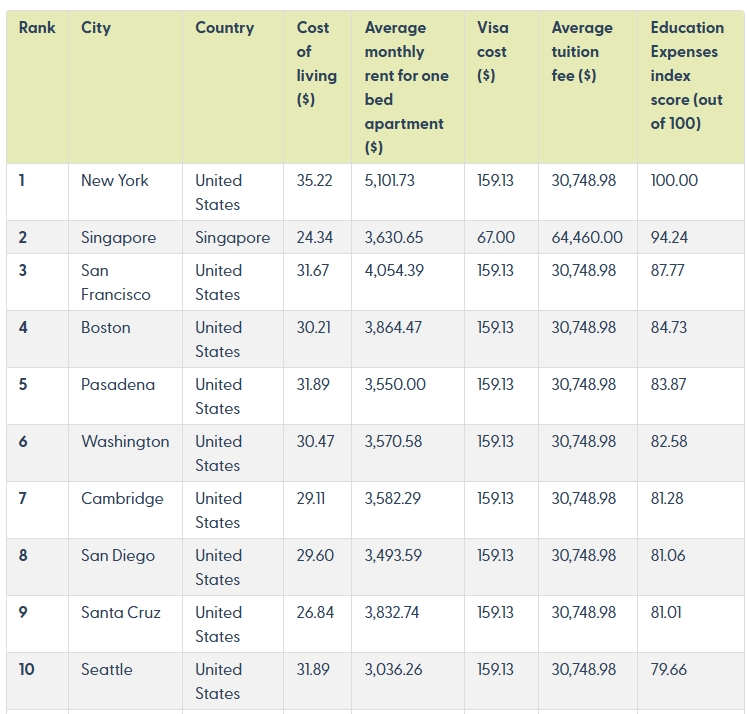Select the Cambridge city cell

coord(122,499)
